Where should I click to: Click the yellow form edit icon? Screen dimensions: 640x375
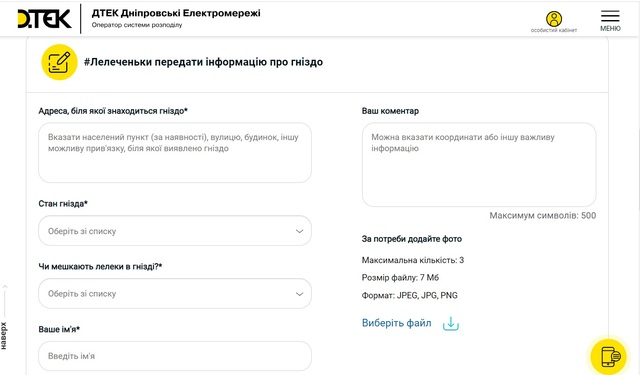59,62
